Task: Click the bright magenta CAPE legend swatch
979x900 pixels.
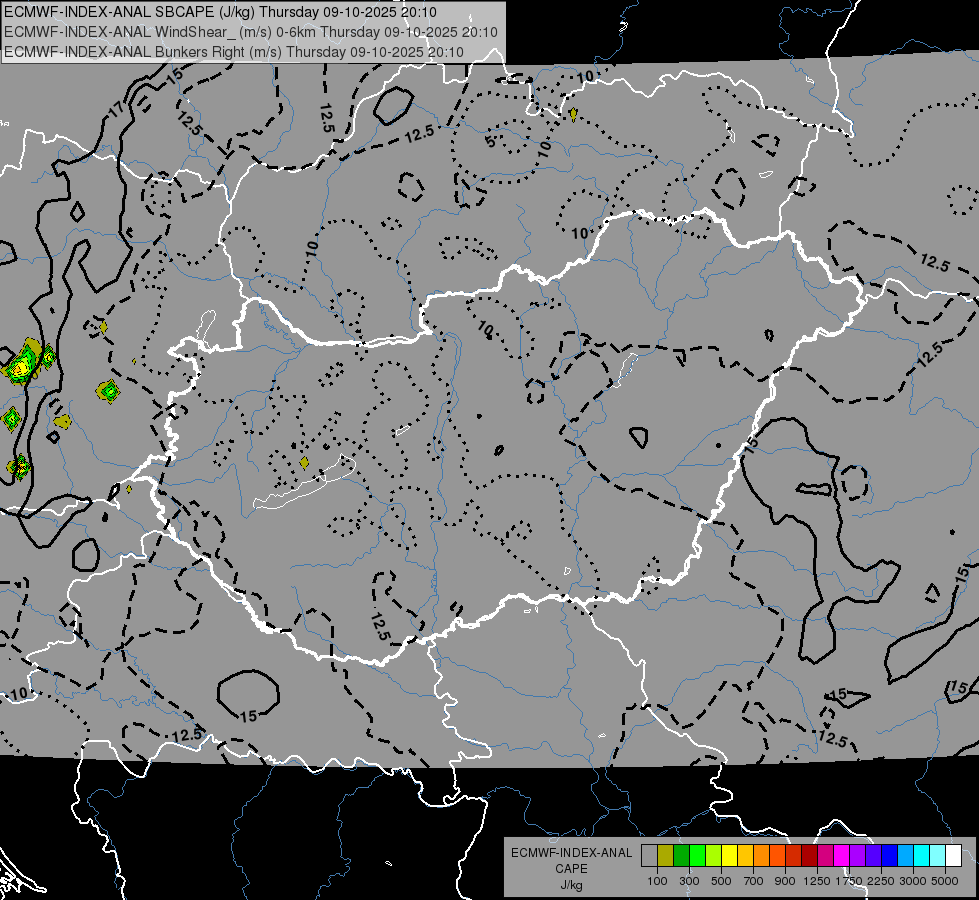Action: pos(842,855)
